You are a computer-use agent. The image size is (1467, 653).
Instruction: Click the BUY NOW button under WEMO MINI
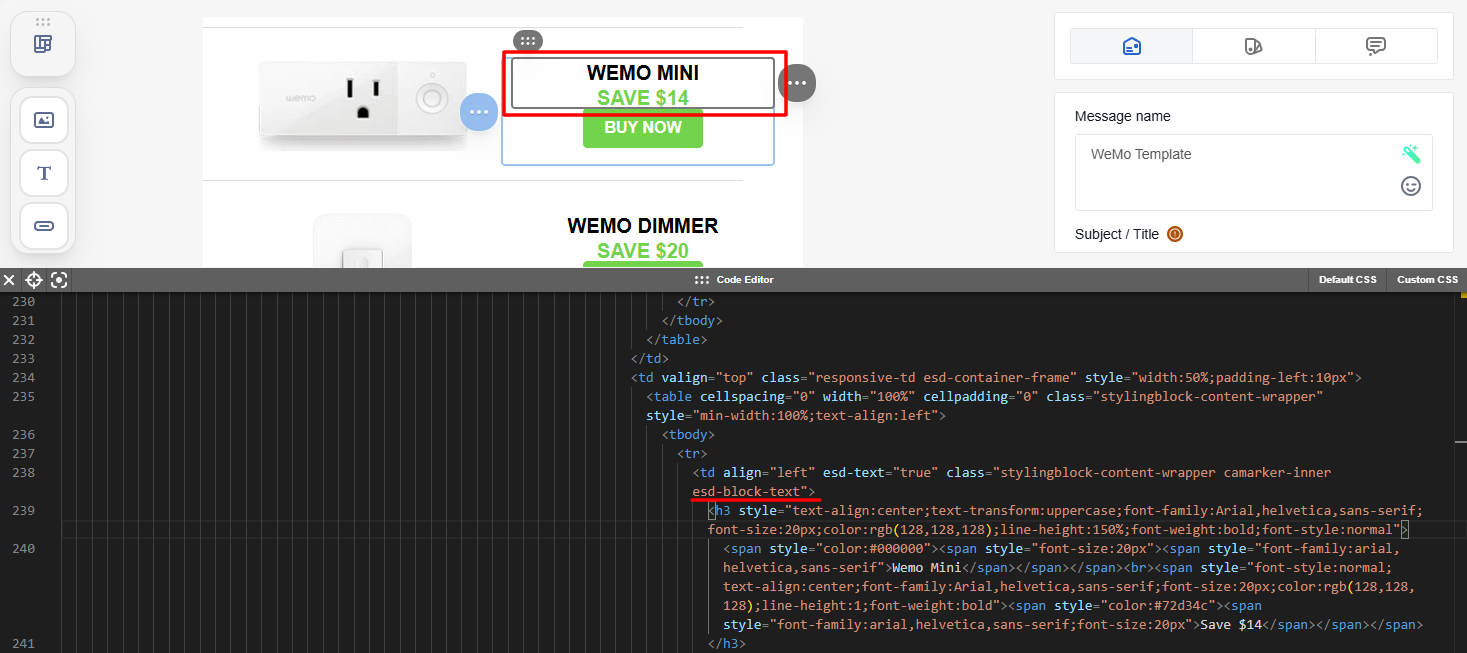643,128
